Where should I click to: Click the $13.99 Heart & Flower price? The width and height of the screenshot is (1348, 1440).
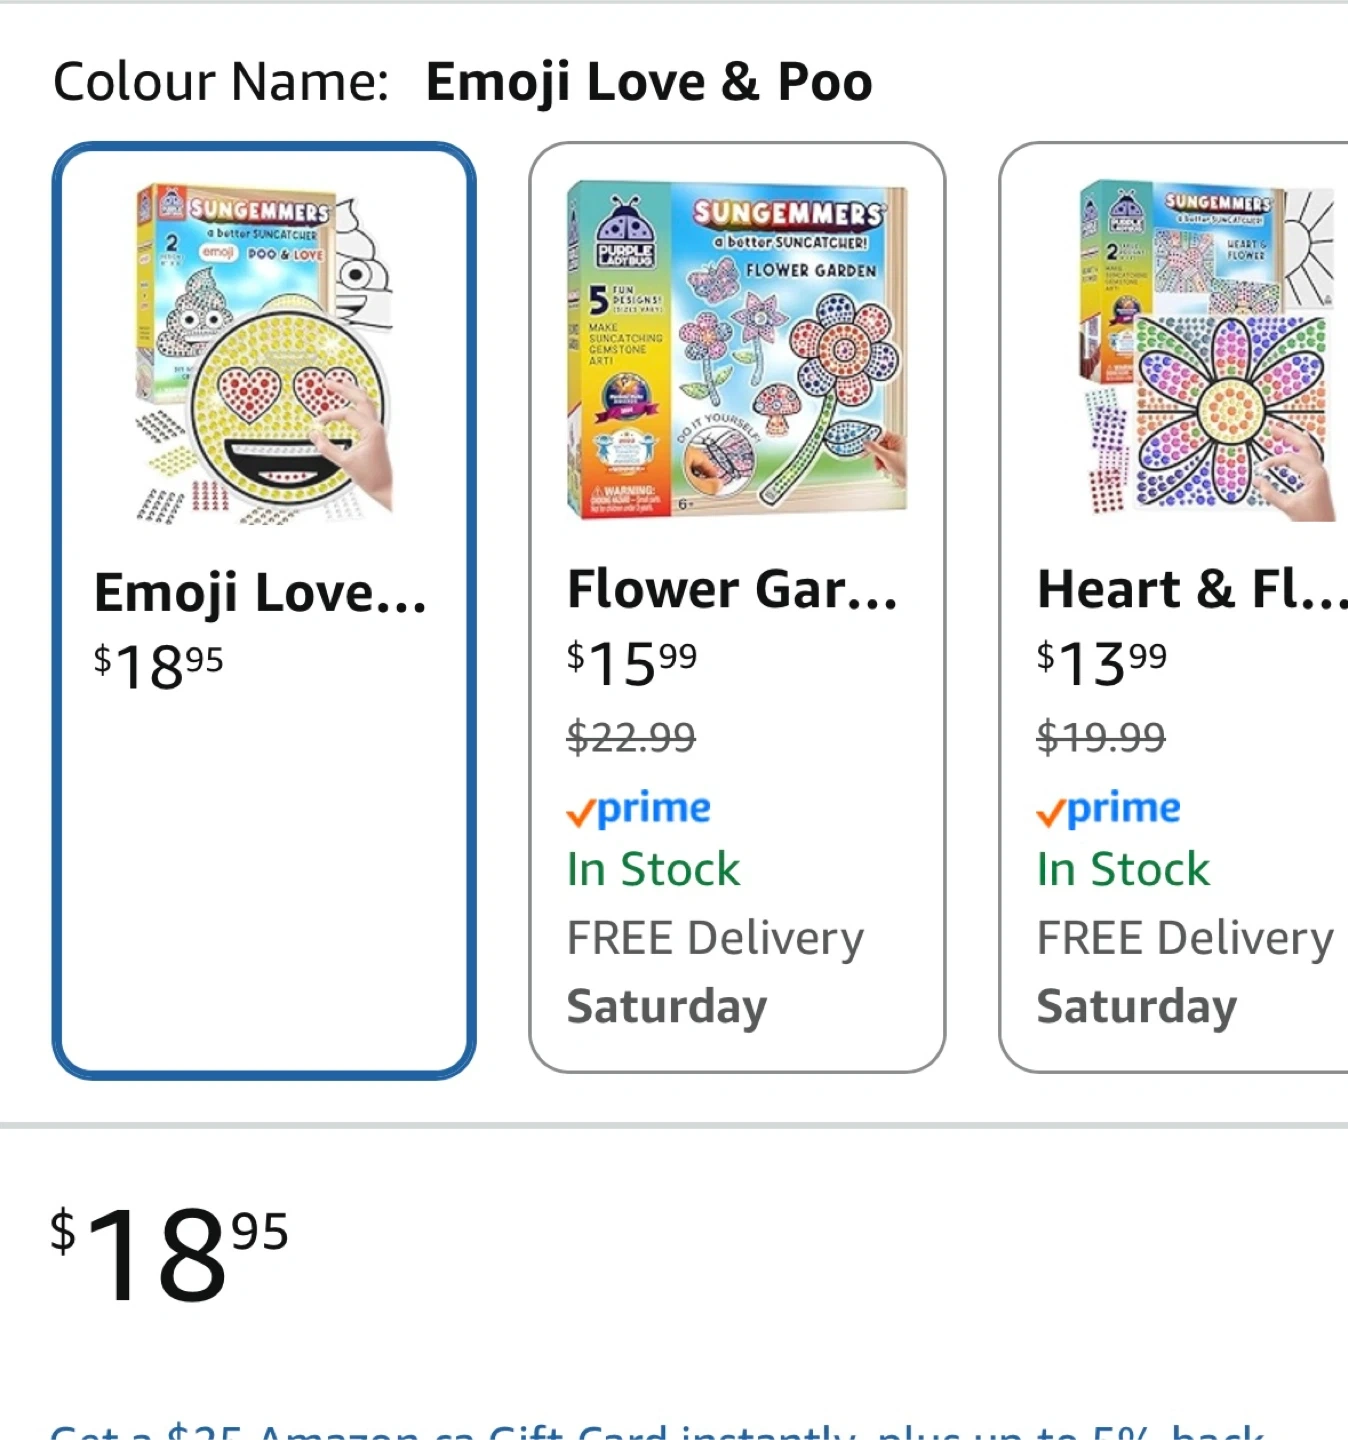[x=1101, y=661]
